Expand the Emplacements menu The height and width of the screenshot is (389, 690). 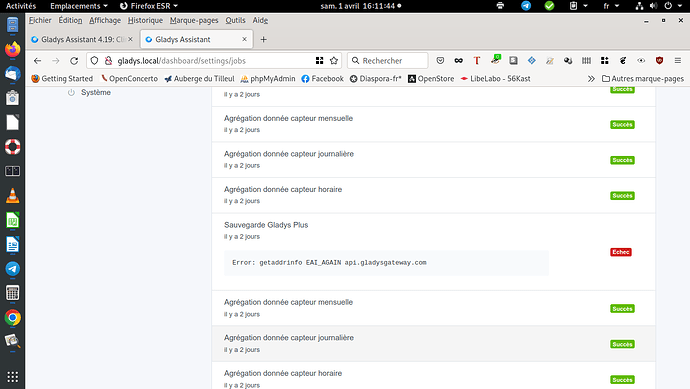(79, 6)
